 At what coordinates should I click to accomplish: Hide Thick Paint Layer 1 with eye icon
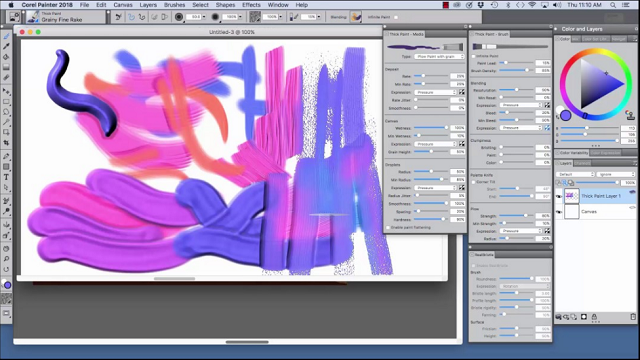559,196
